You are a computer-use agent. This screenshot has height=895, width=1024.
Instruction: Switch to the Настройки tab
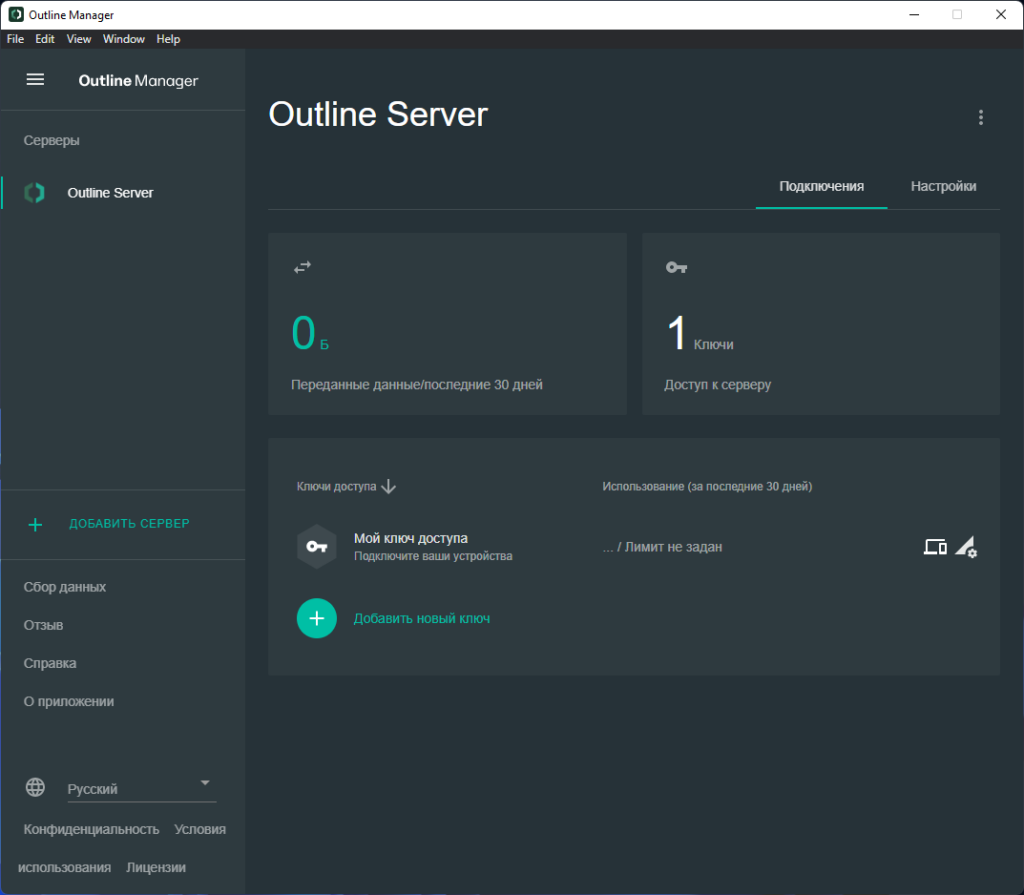[x=943, y=186]
